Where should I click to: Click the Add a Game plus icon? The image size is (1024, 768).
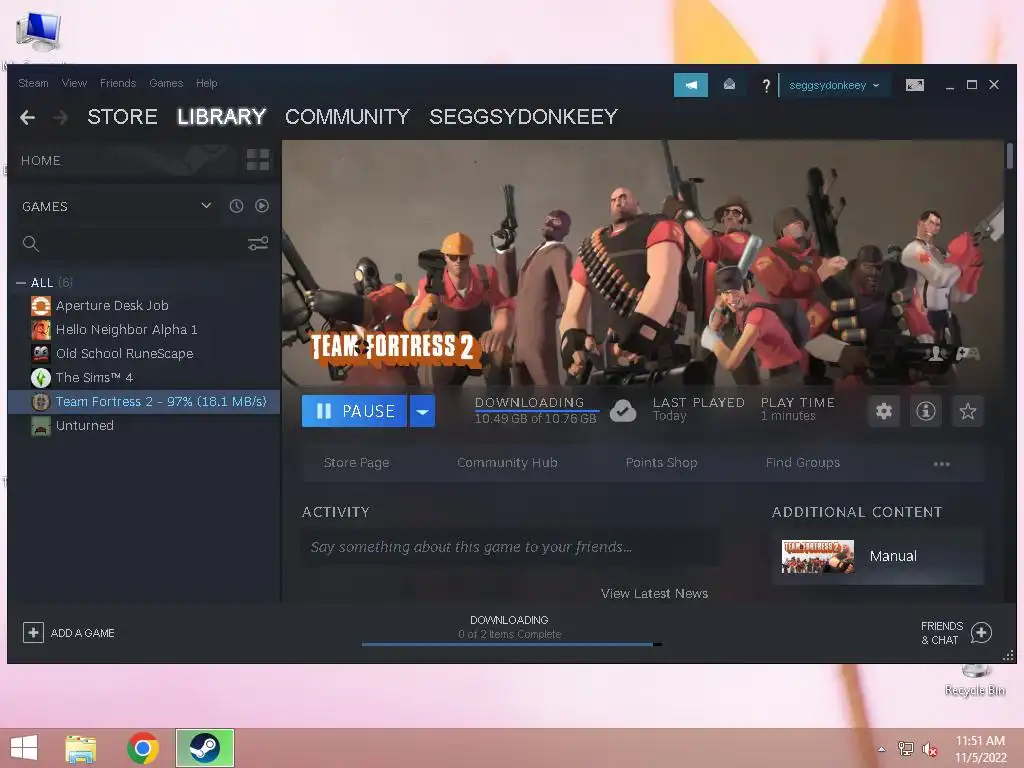tap(33, 632)
